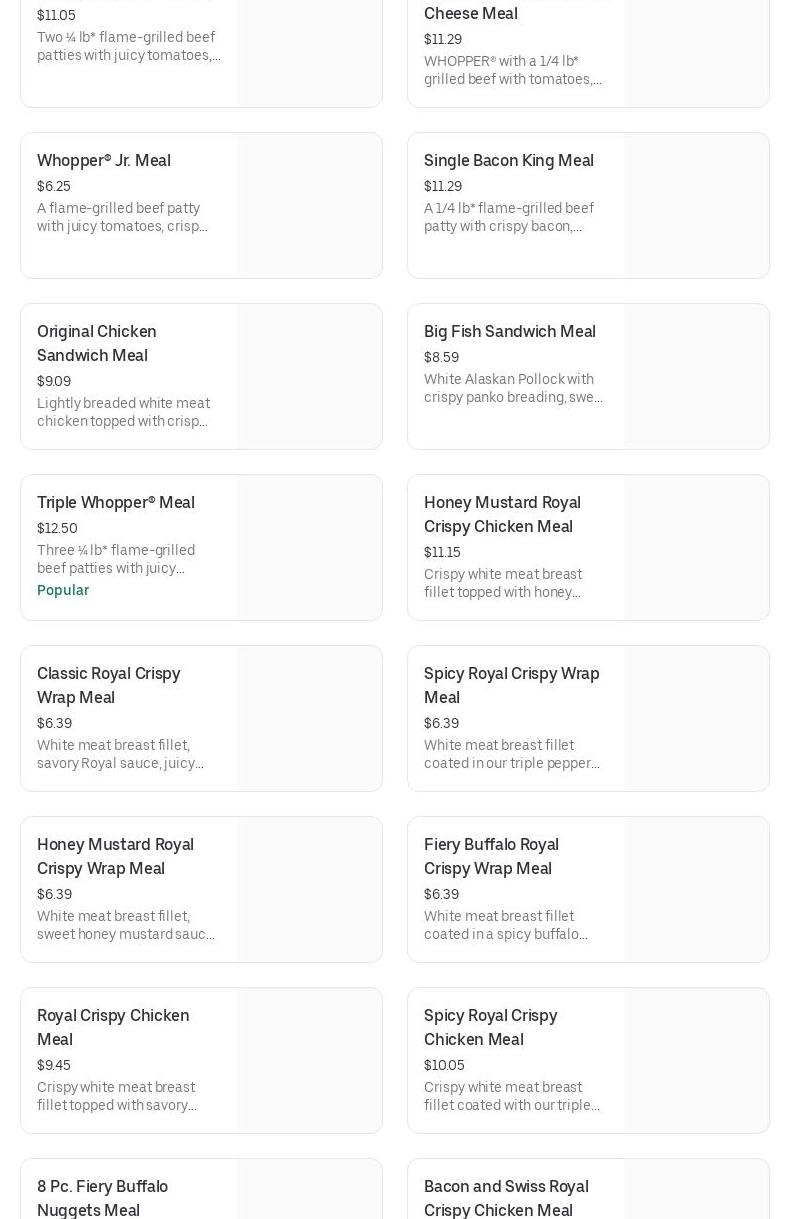The image size is (804, 1219).
Task: Select the Classic Royal Crispy Wrap Meal title
Action: tap(108, 686)
